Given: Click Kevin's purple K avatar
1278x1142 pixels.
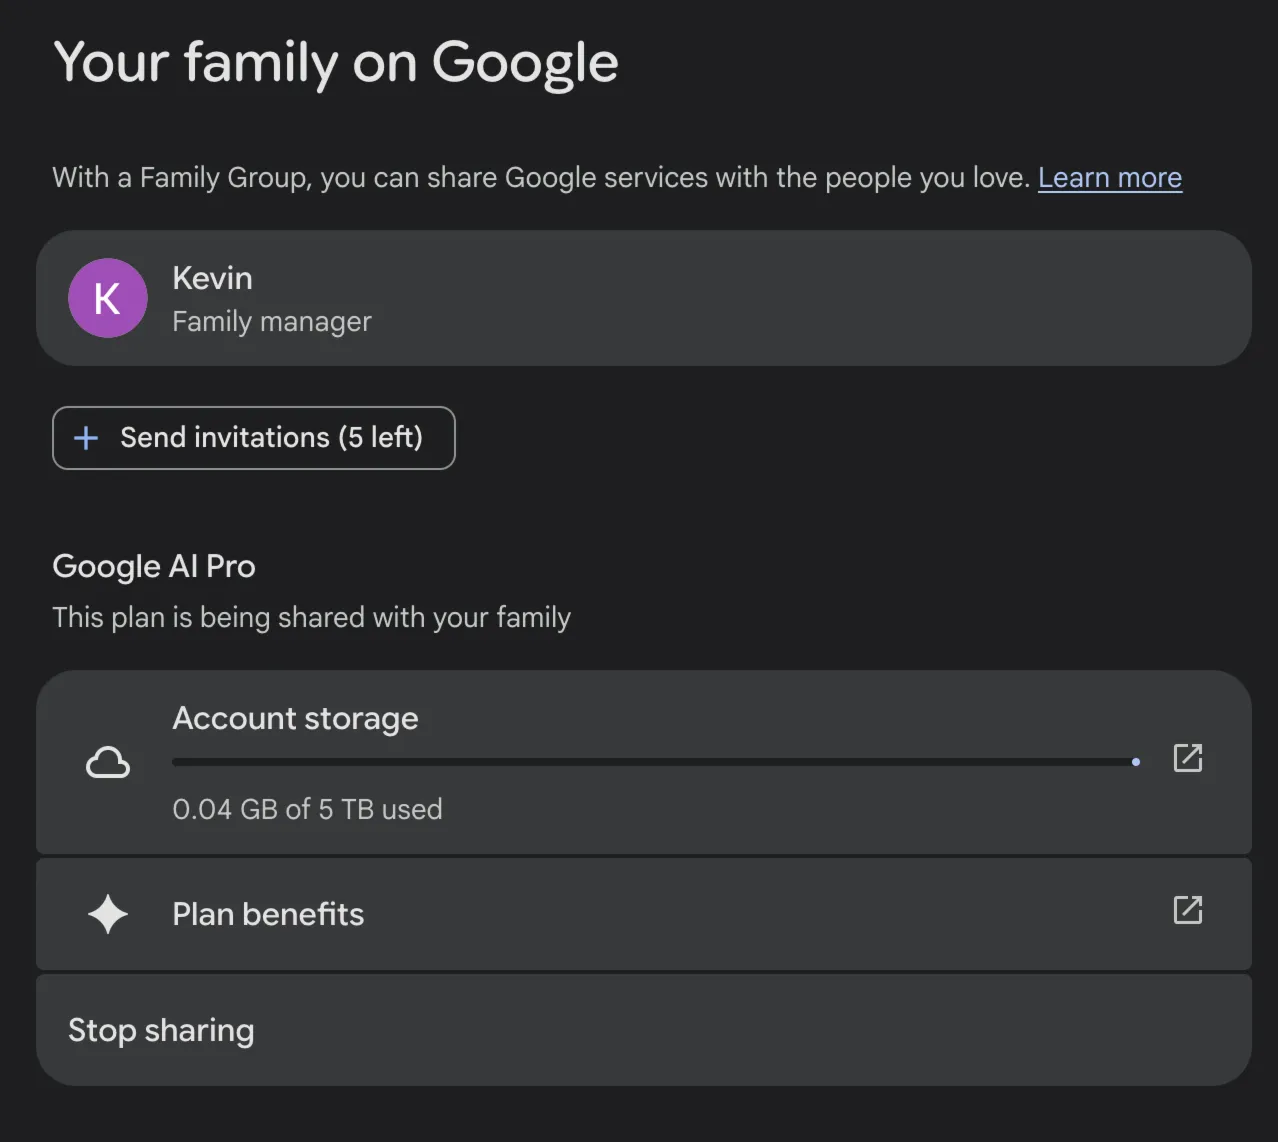Looking at the screenshot, I should [108, 298].
